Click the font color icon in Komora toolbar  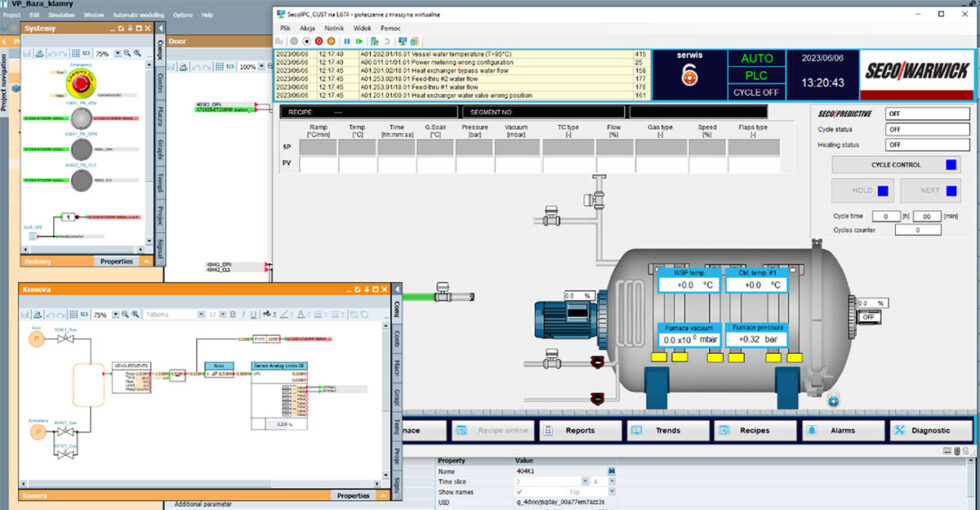click(x=301, y=314)
